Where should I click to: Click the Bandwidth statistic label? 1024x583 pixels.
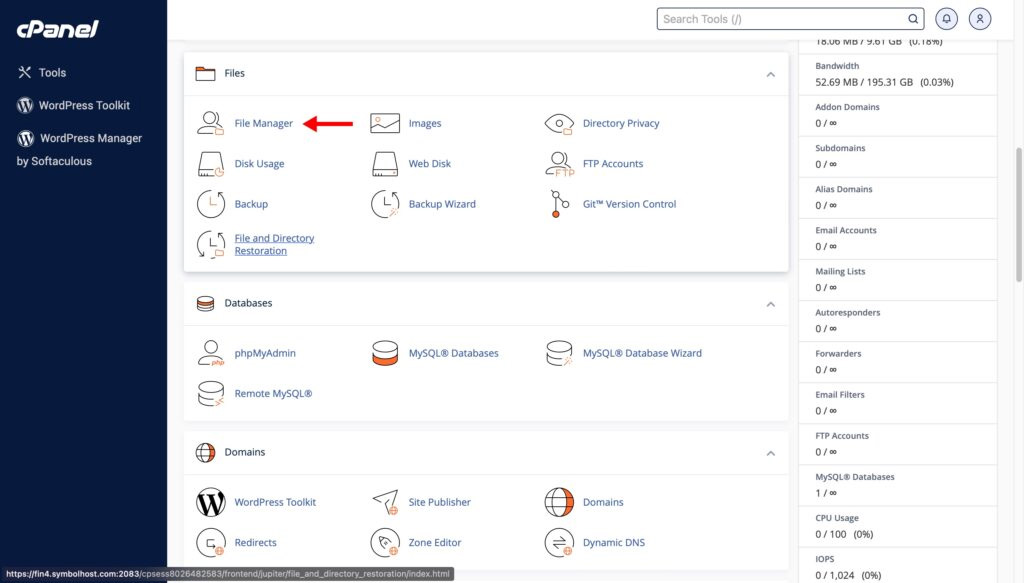pyautogui.click(x=837, y=66)
